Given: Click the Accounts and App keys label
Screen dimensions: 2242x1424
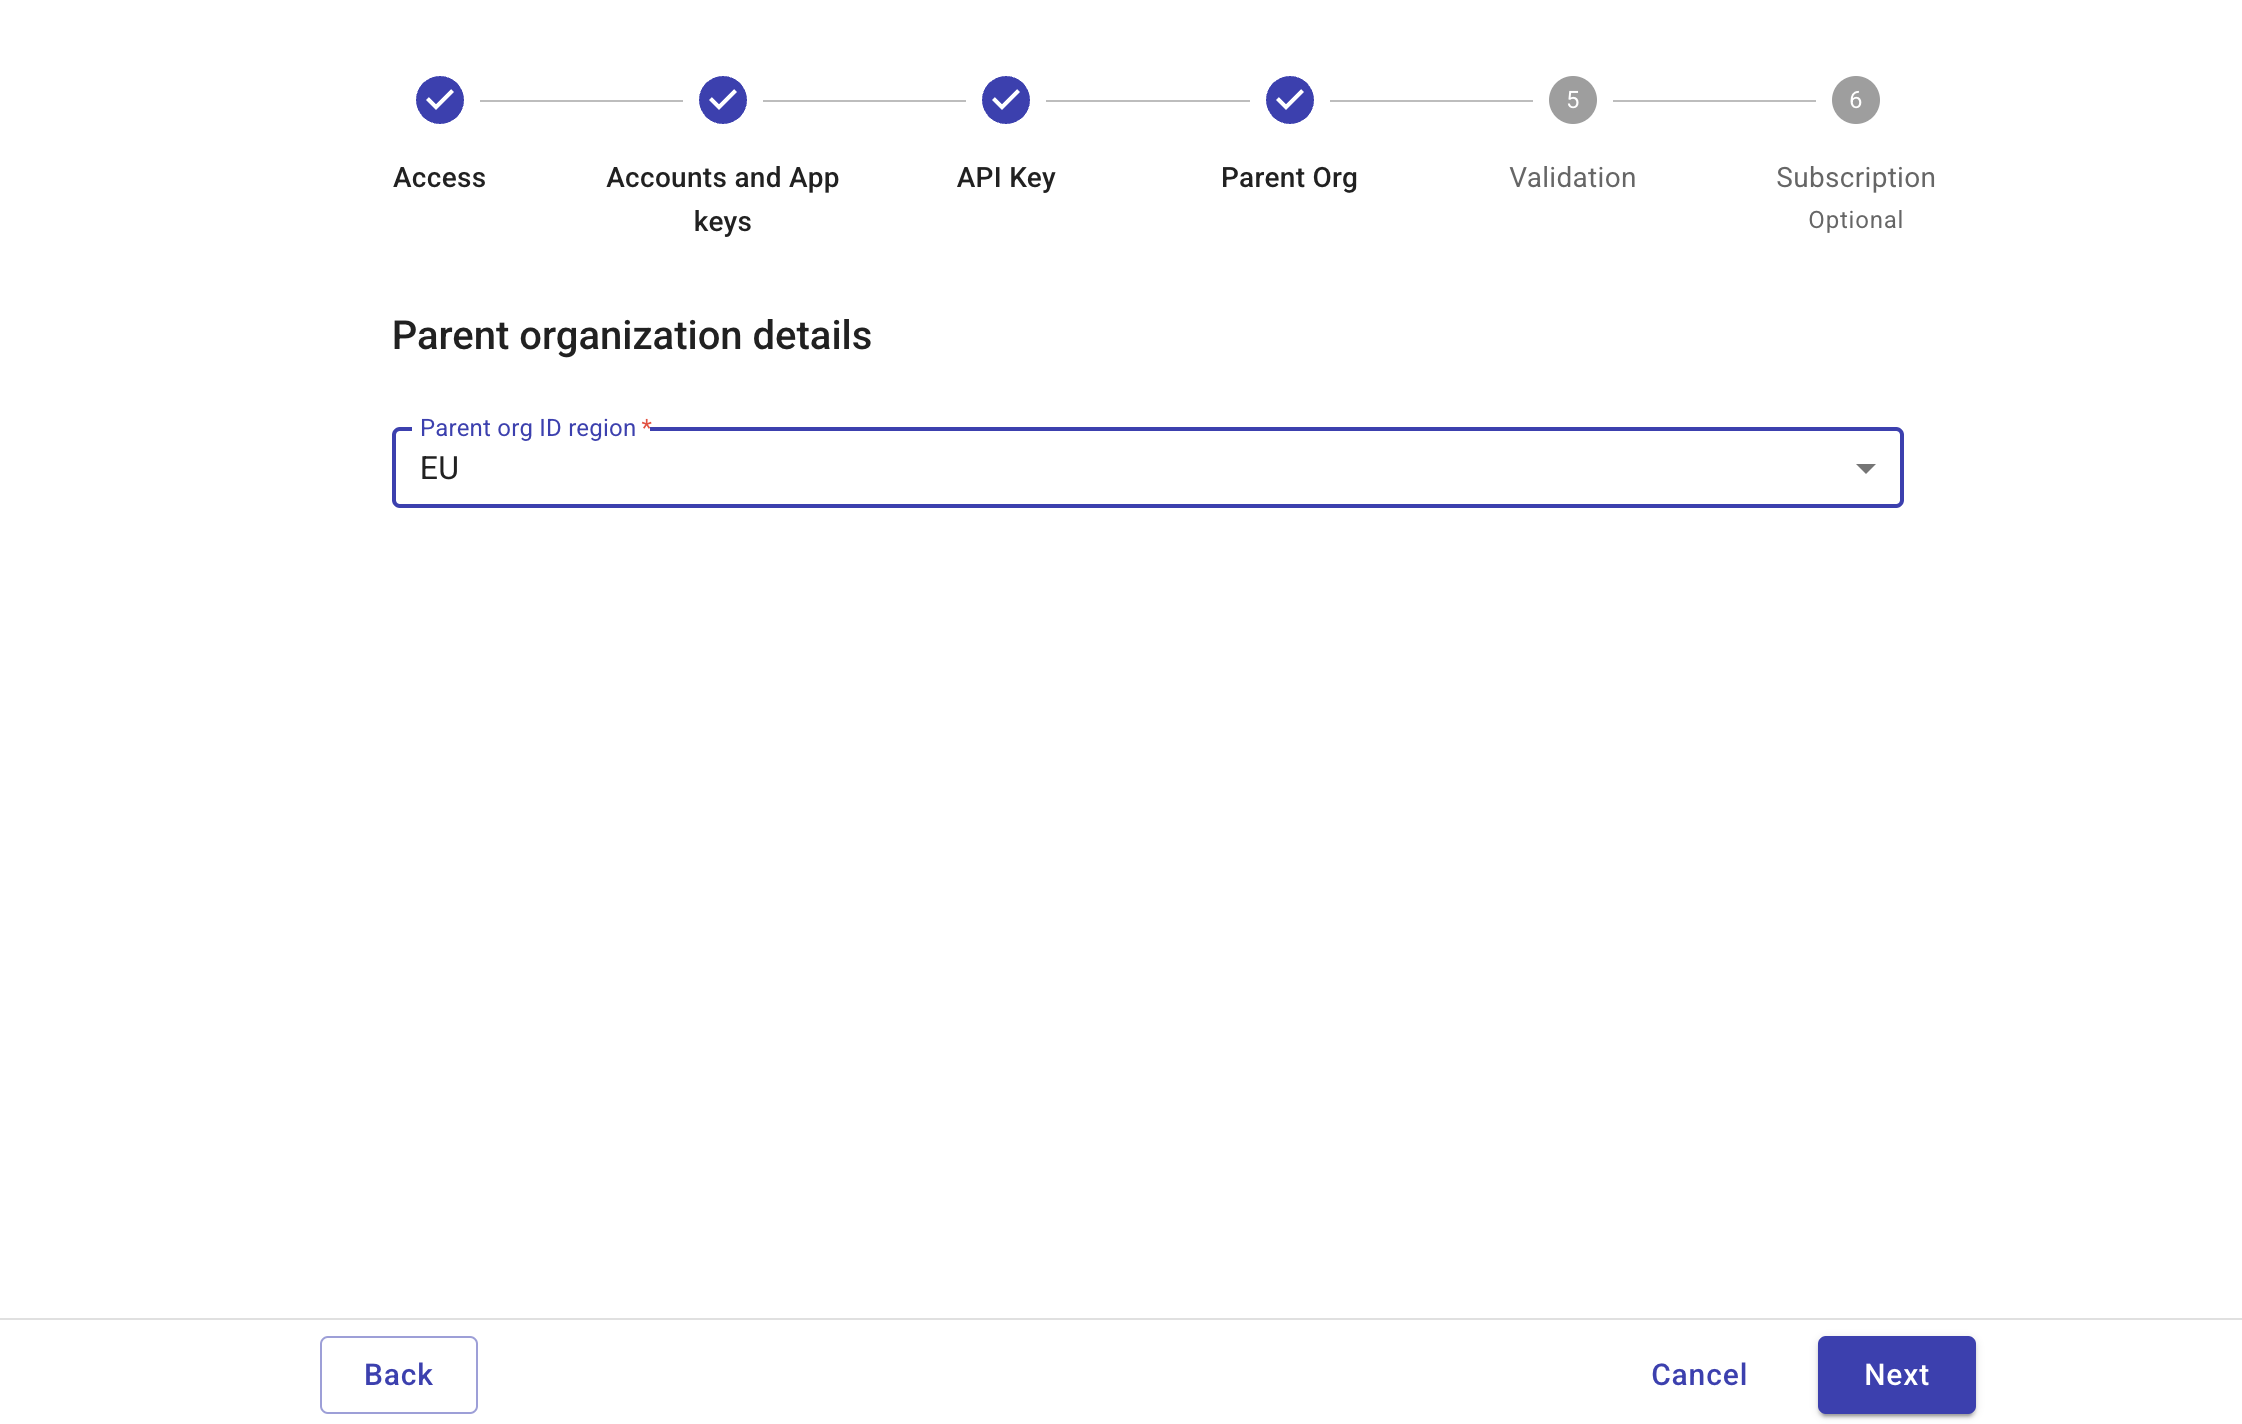Looking at the screenshot, I should tap(722, 198).
